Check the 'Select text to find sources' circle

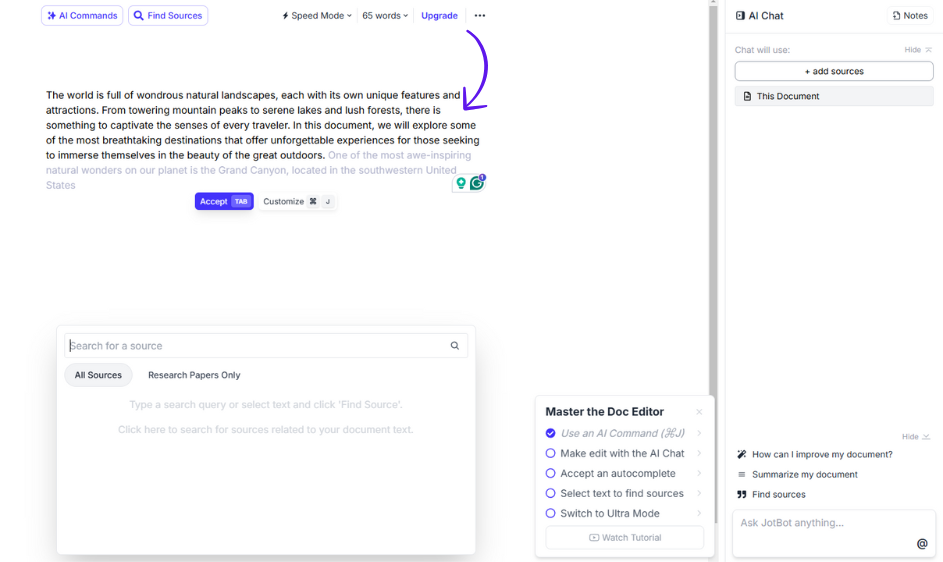(x=550, y=493)
